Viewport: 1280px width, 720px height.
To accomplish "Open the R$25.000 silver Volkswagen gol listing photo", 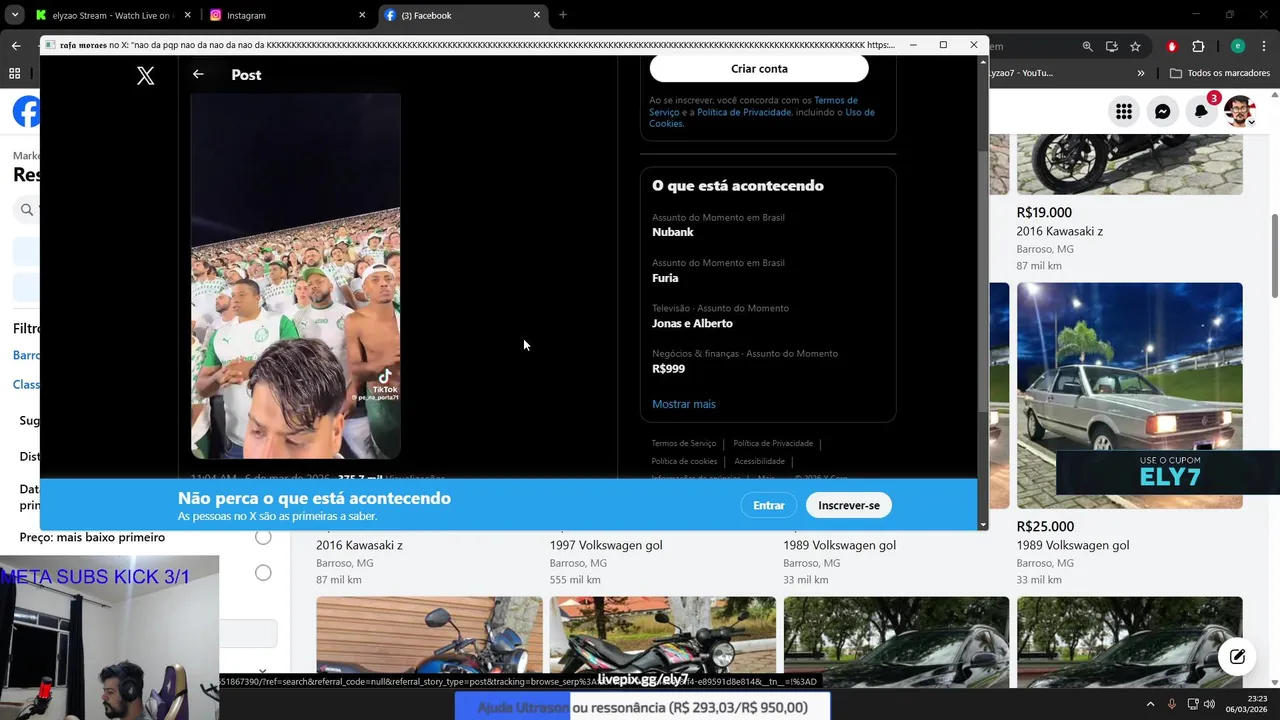I will coord(1130,395).
